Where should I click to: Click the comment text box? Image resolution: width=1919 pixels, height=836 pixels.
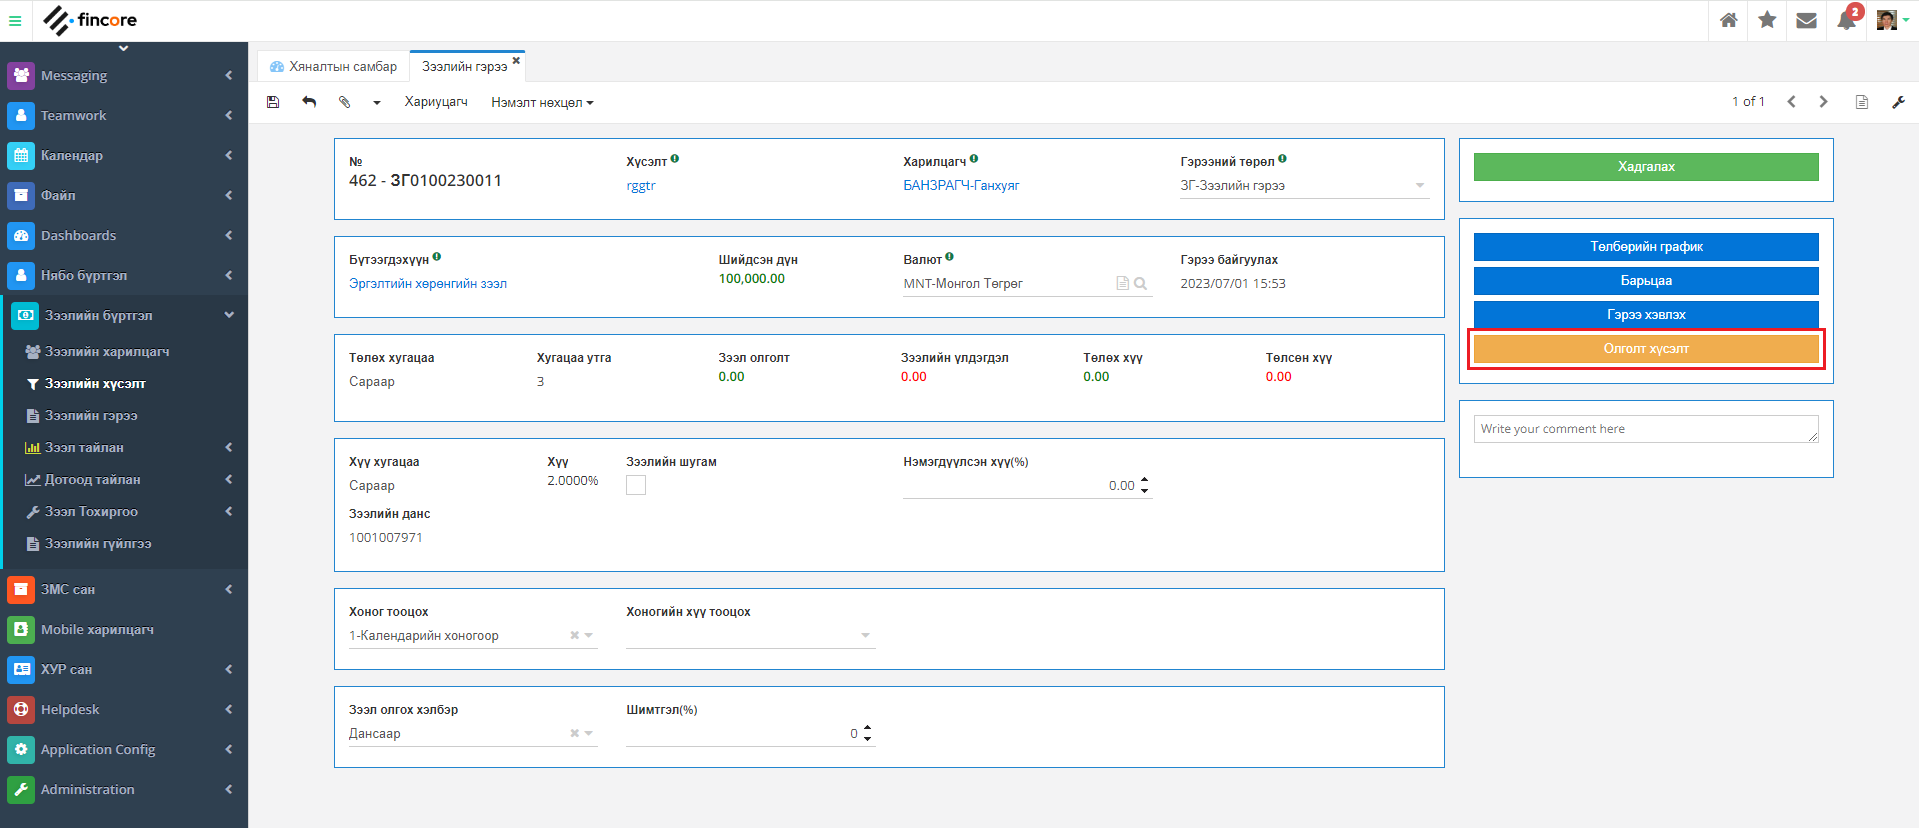(x=1646, y=430)
